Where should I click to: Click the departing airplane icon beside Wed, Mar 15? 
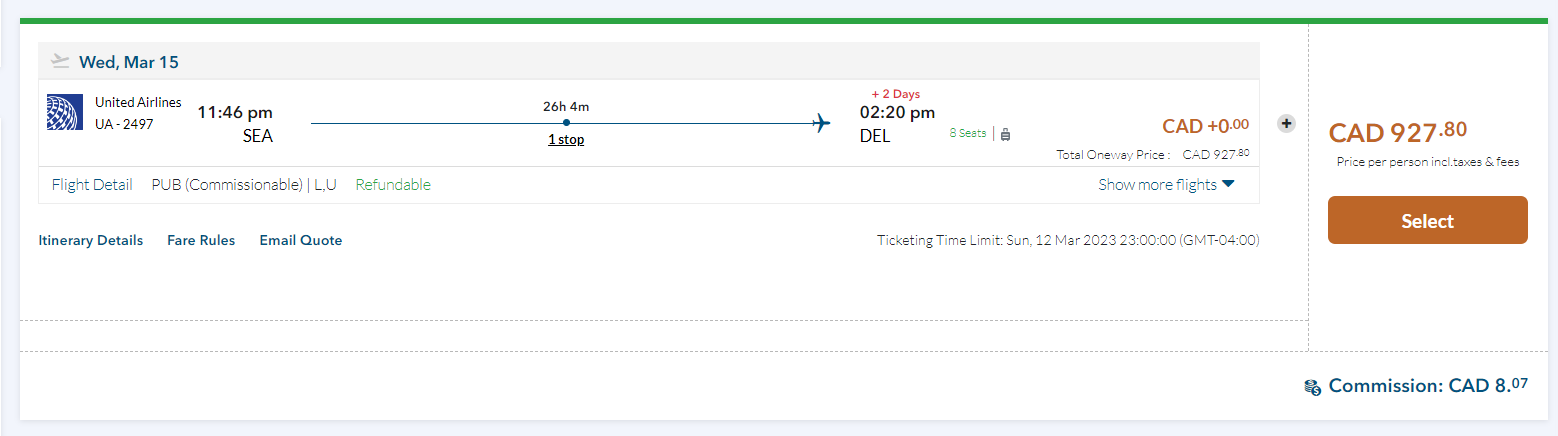pos(60,62)
